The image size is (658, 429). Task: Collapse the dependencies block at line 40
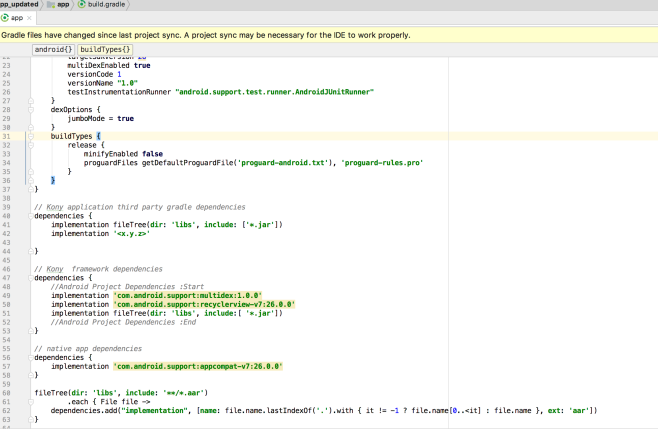(31, 216)
